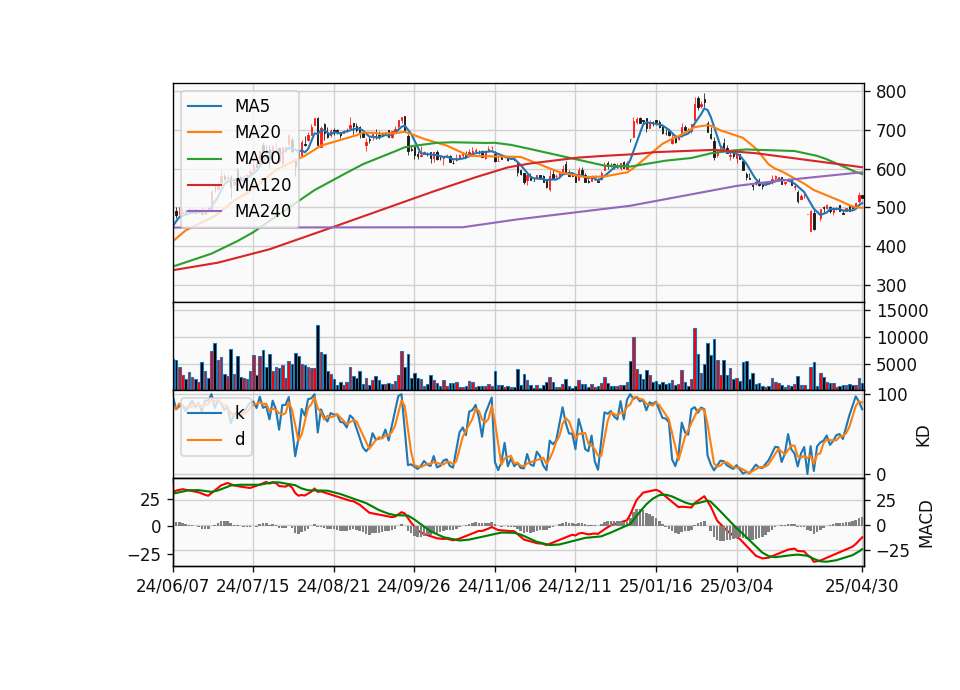Click the 700 price axis label

point(891,130)
